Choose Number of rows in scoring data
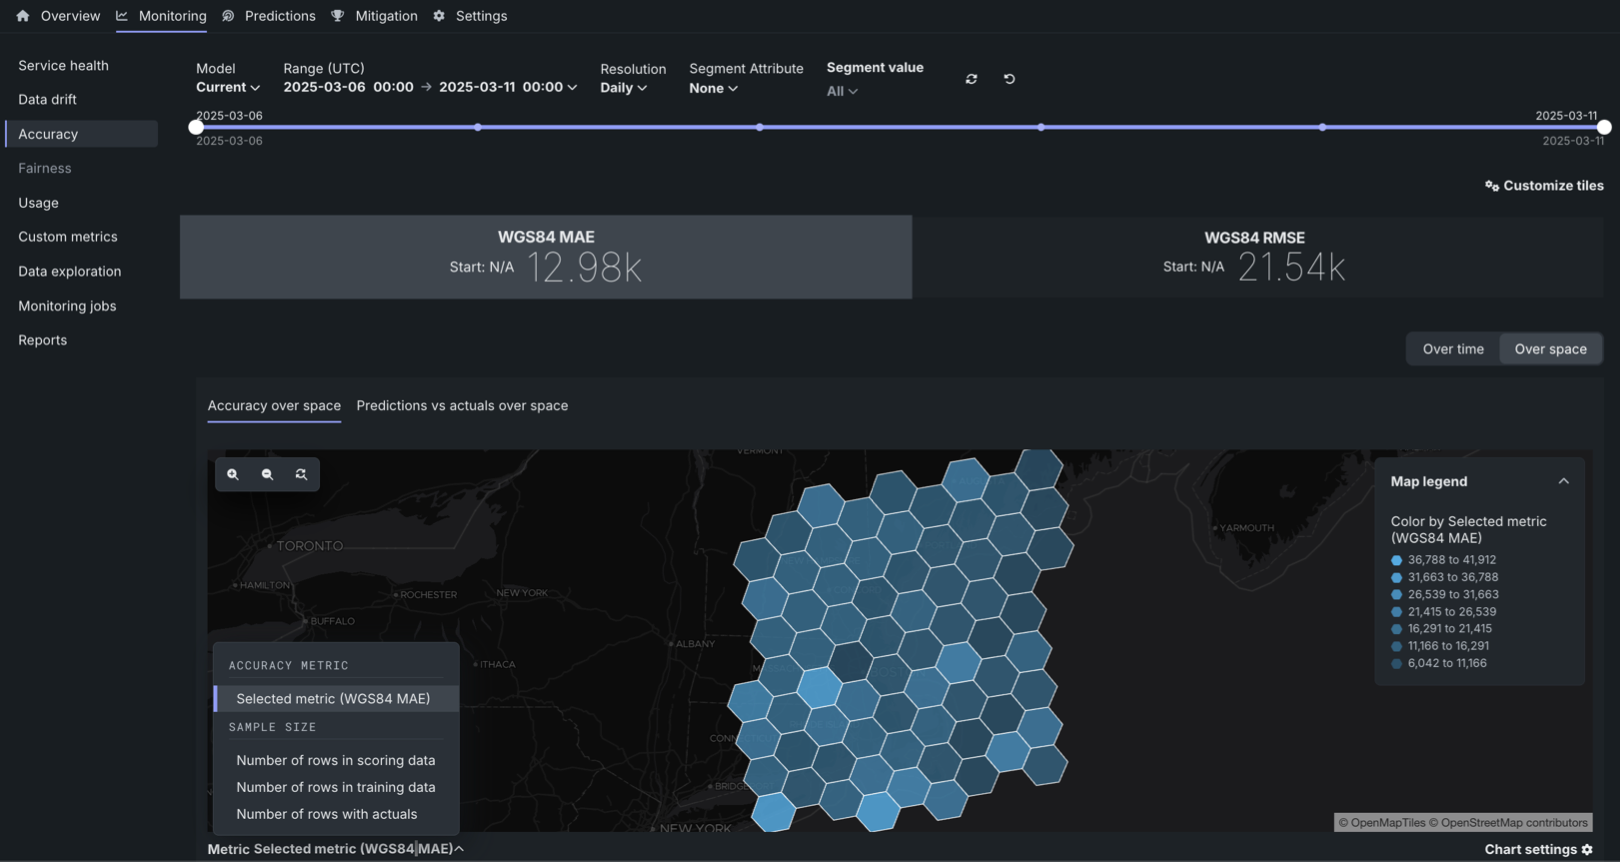The image size is (1620, 862). 335,761
